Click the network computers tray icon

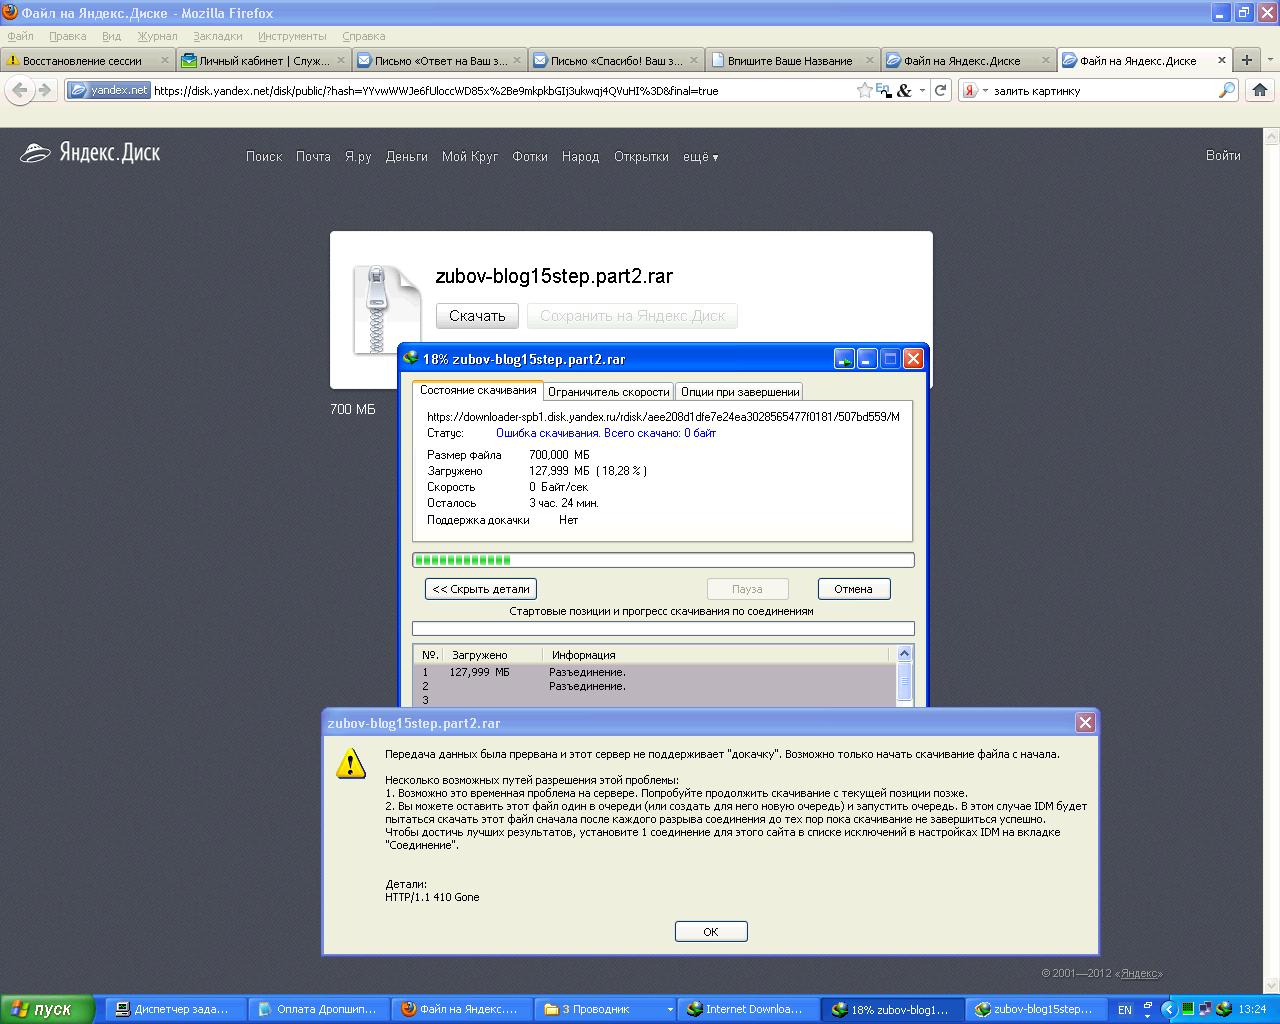pyautogui.click(x=1206, y=1009)
